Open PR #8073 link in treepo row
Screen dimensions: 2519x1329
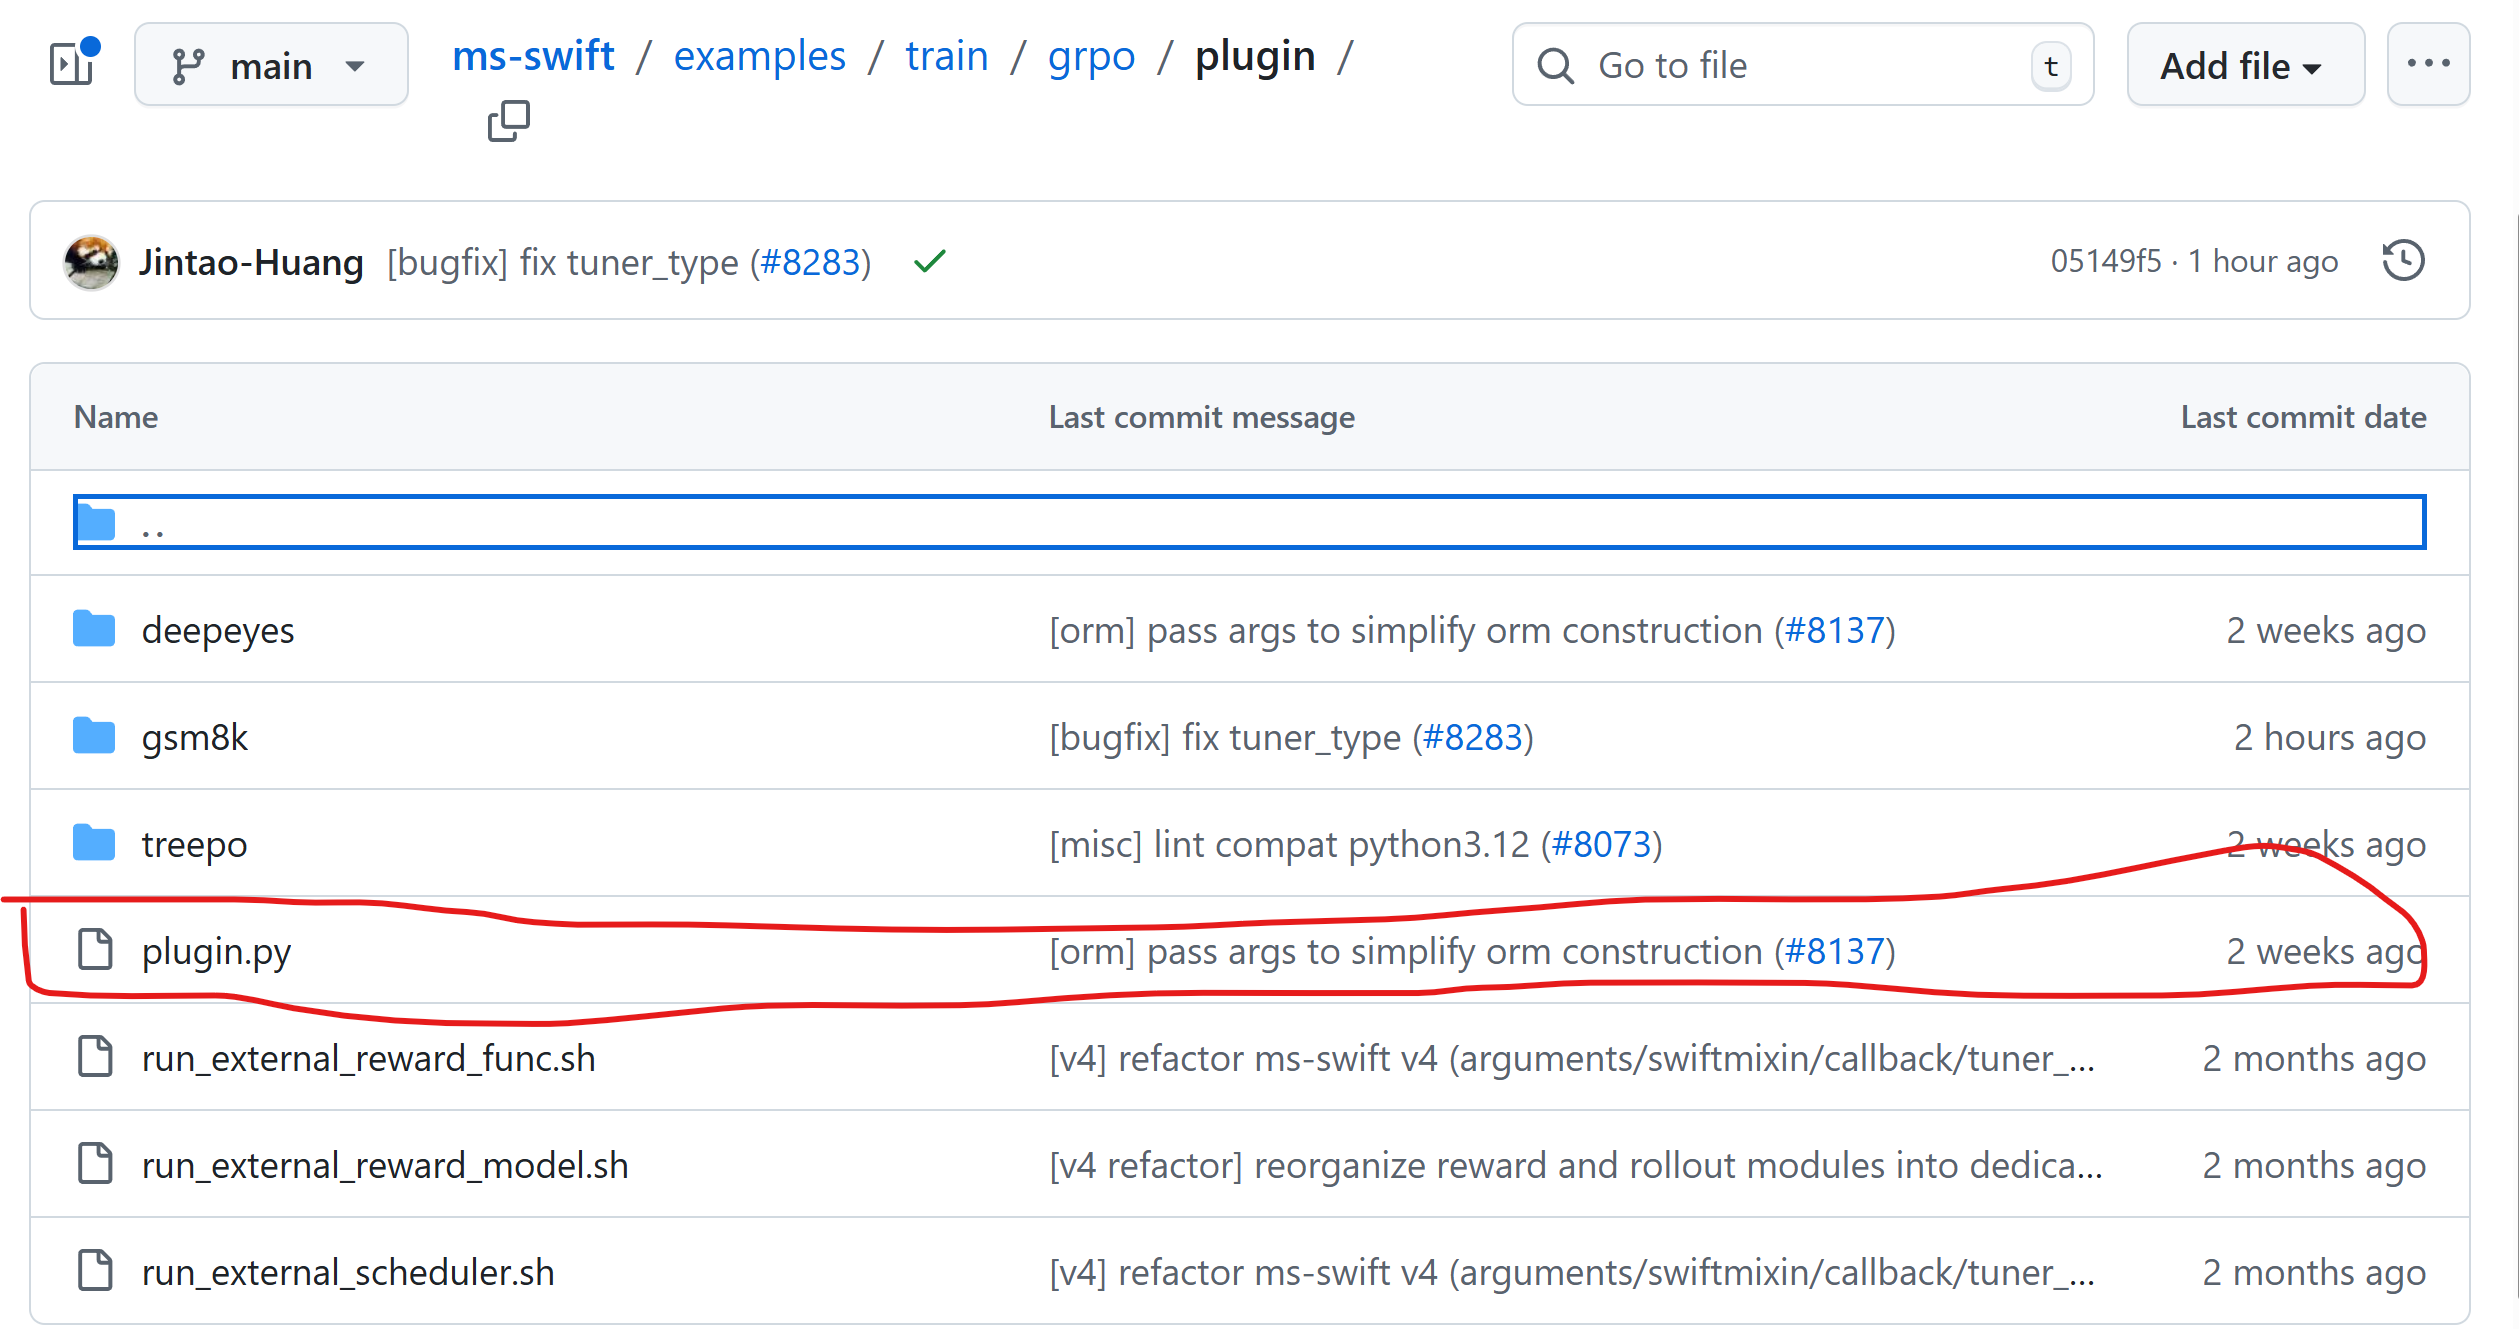click(x=1601, y=844)
